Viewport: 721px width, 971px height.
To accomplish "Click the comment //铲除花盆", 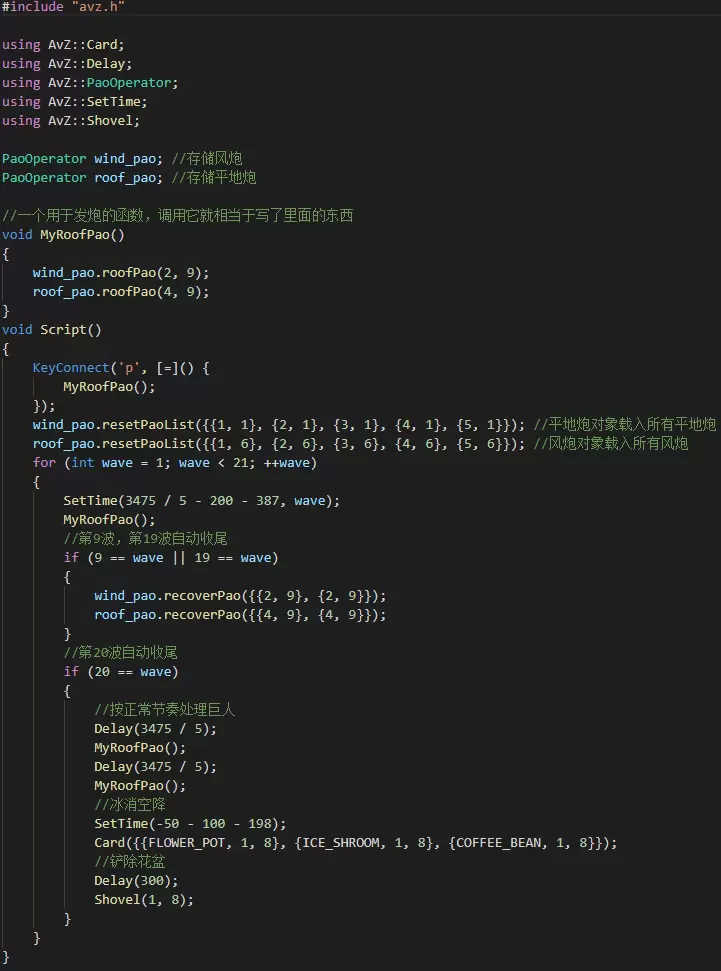I will tap(129, 861).
